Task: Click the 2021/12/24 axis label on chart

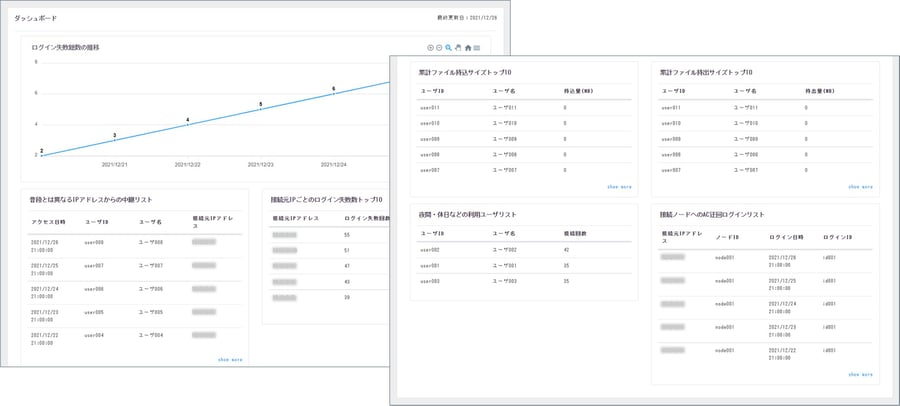Action: pyautogui.click(x=333, y=164)
